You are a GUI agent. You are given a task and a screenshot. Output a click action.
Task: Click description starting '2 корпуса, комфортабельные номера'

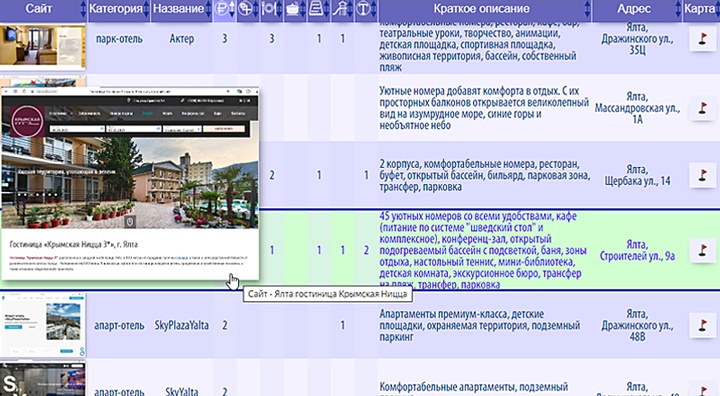pos(484,175)
